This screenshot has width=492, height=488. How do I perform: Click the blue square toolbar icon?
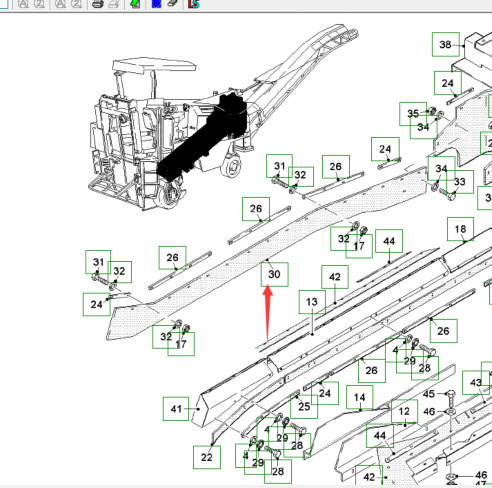pyautogui.click(x=156, y=4)
